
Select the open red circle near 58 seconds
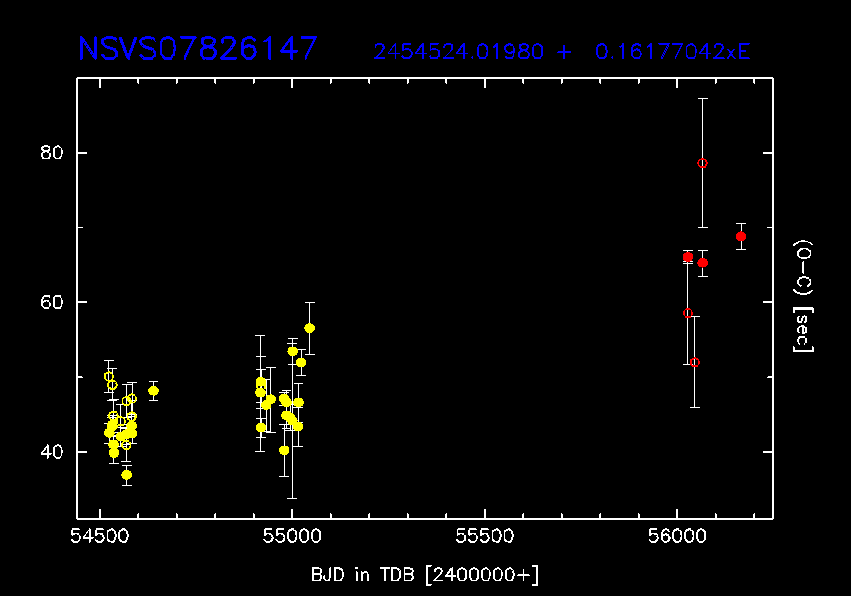pyautogui.click(x=687, y=313)
